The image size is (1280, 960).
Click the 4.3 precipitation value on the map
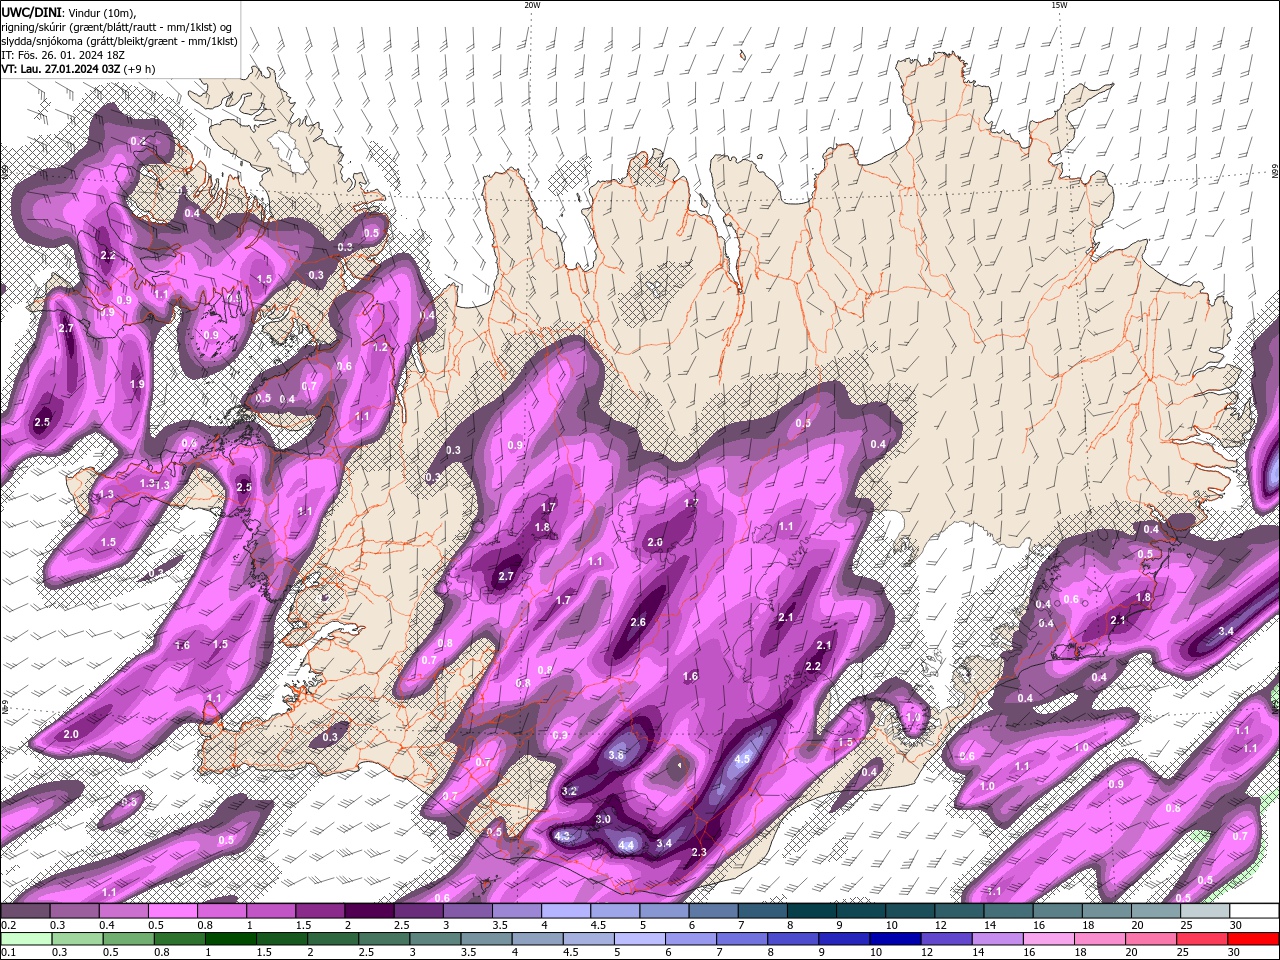pyautogui.click(x=562, y=835)
